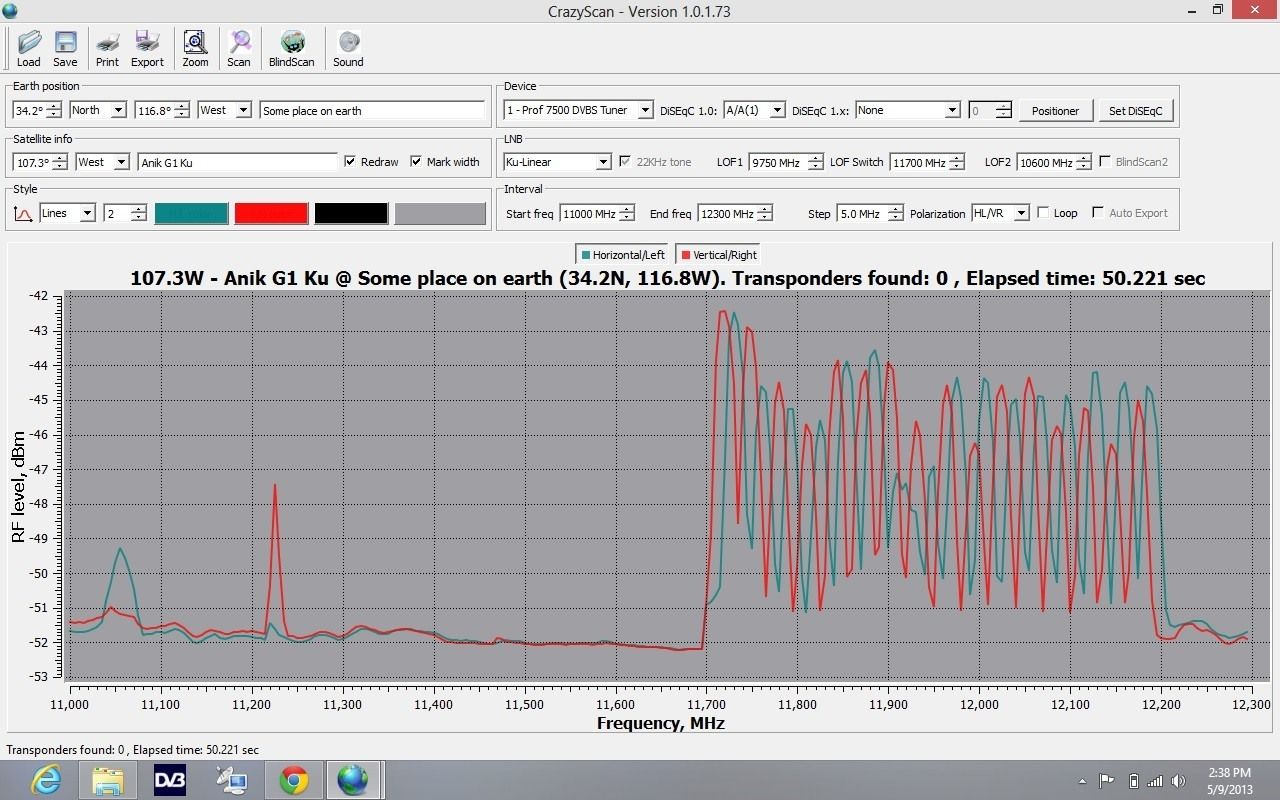Click the Load toolbar icon
Image resolution: width=1280 pixels, height=800 pixels.
tap(28, 47)
